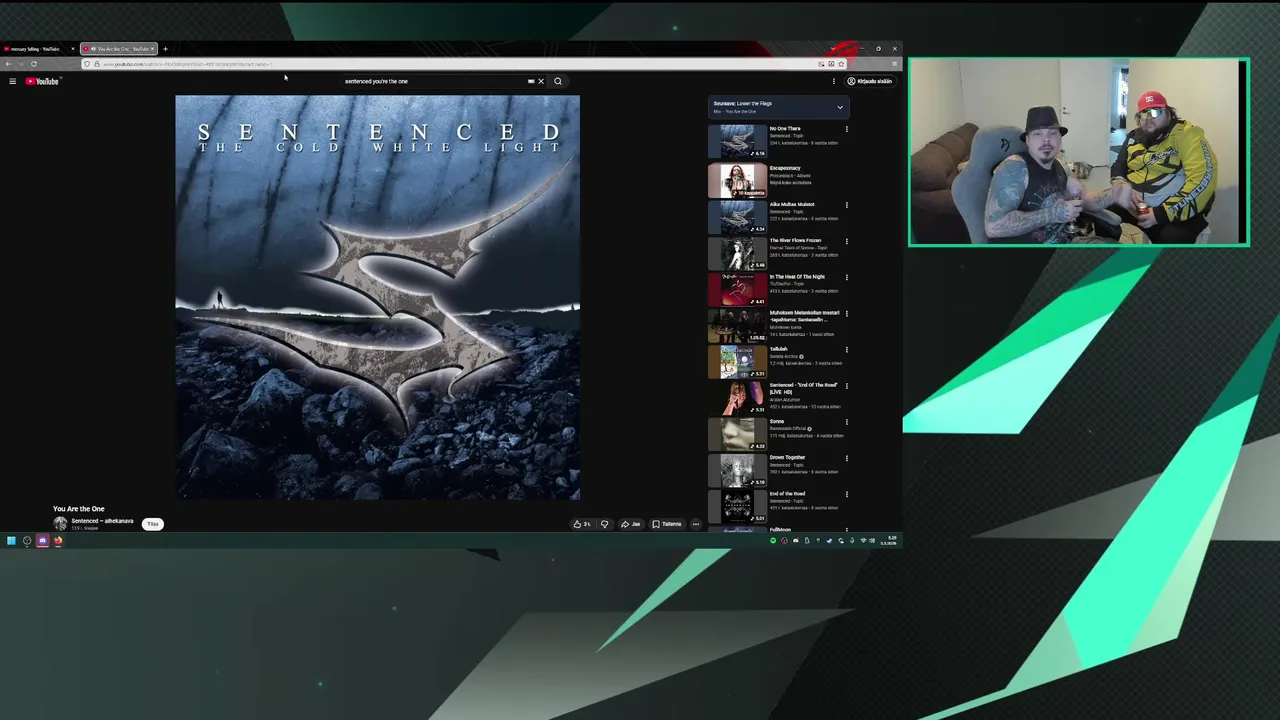Open 'Sentenced - "End Of The Road" [LIVE HD]' title
1280x720 pixels.
(804, 388)
